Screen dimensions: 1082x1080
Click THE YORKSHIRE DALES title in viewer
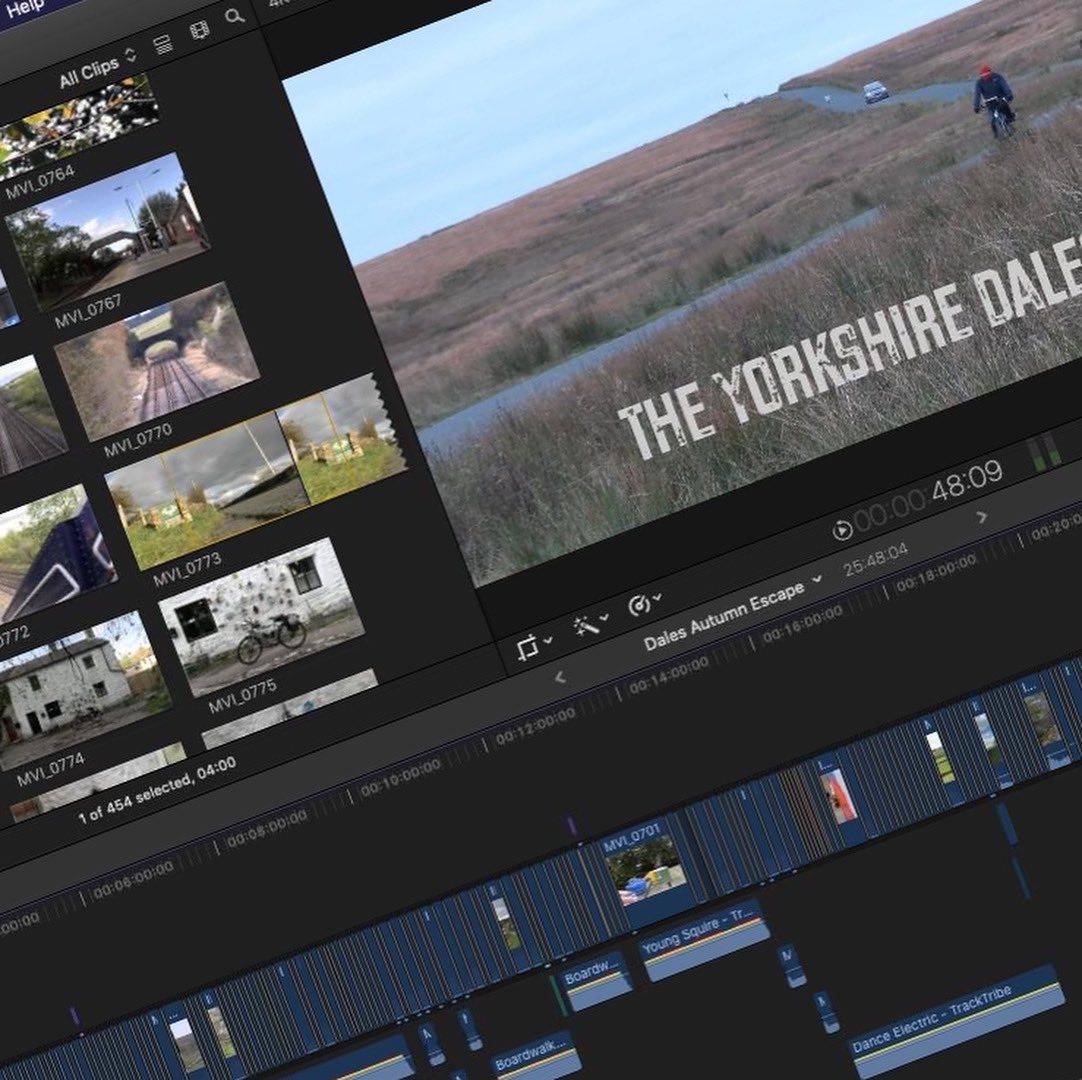pos(851,347)
